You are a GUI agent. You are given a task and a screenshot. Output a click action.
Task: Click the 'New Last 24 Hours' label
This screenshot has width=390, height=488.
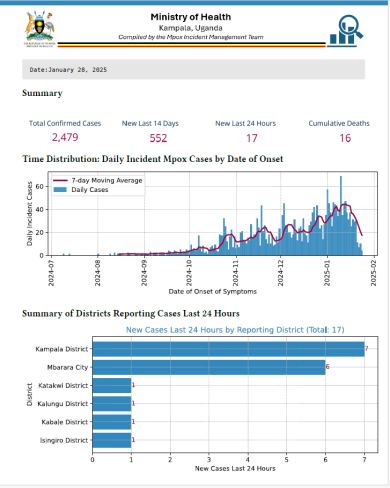pyautogui.click(x=246, y=123)
